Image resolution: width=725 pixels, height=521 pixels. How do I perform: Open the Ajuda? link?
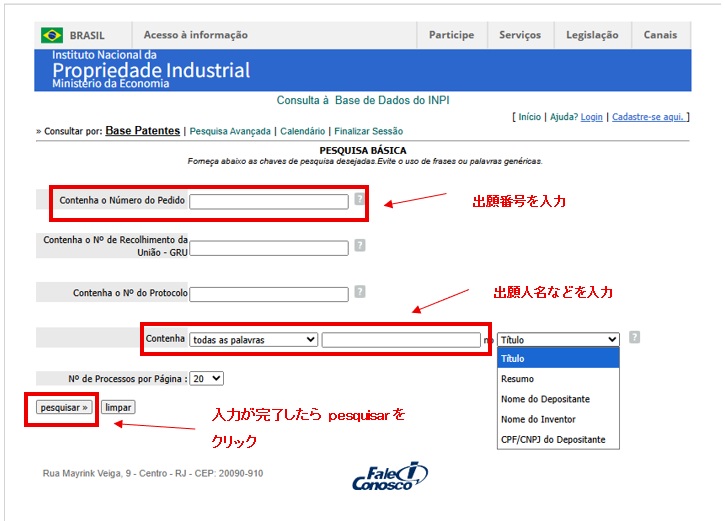(x=564, y=117)
